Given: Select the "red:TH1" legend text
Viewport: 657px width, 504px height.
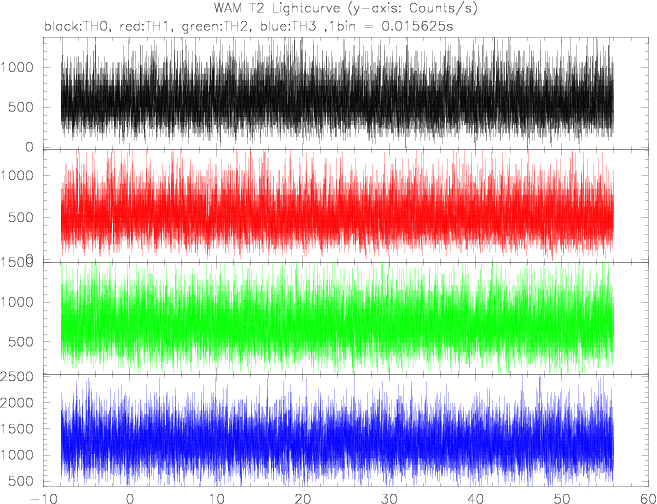Looking at the screenshot, I should click(x=146, y=27).
